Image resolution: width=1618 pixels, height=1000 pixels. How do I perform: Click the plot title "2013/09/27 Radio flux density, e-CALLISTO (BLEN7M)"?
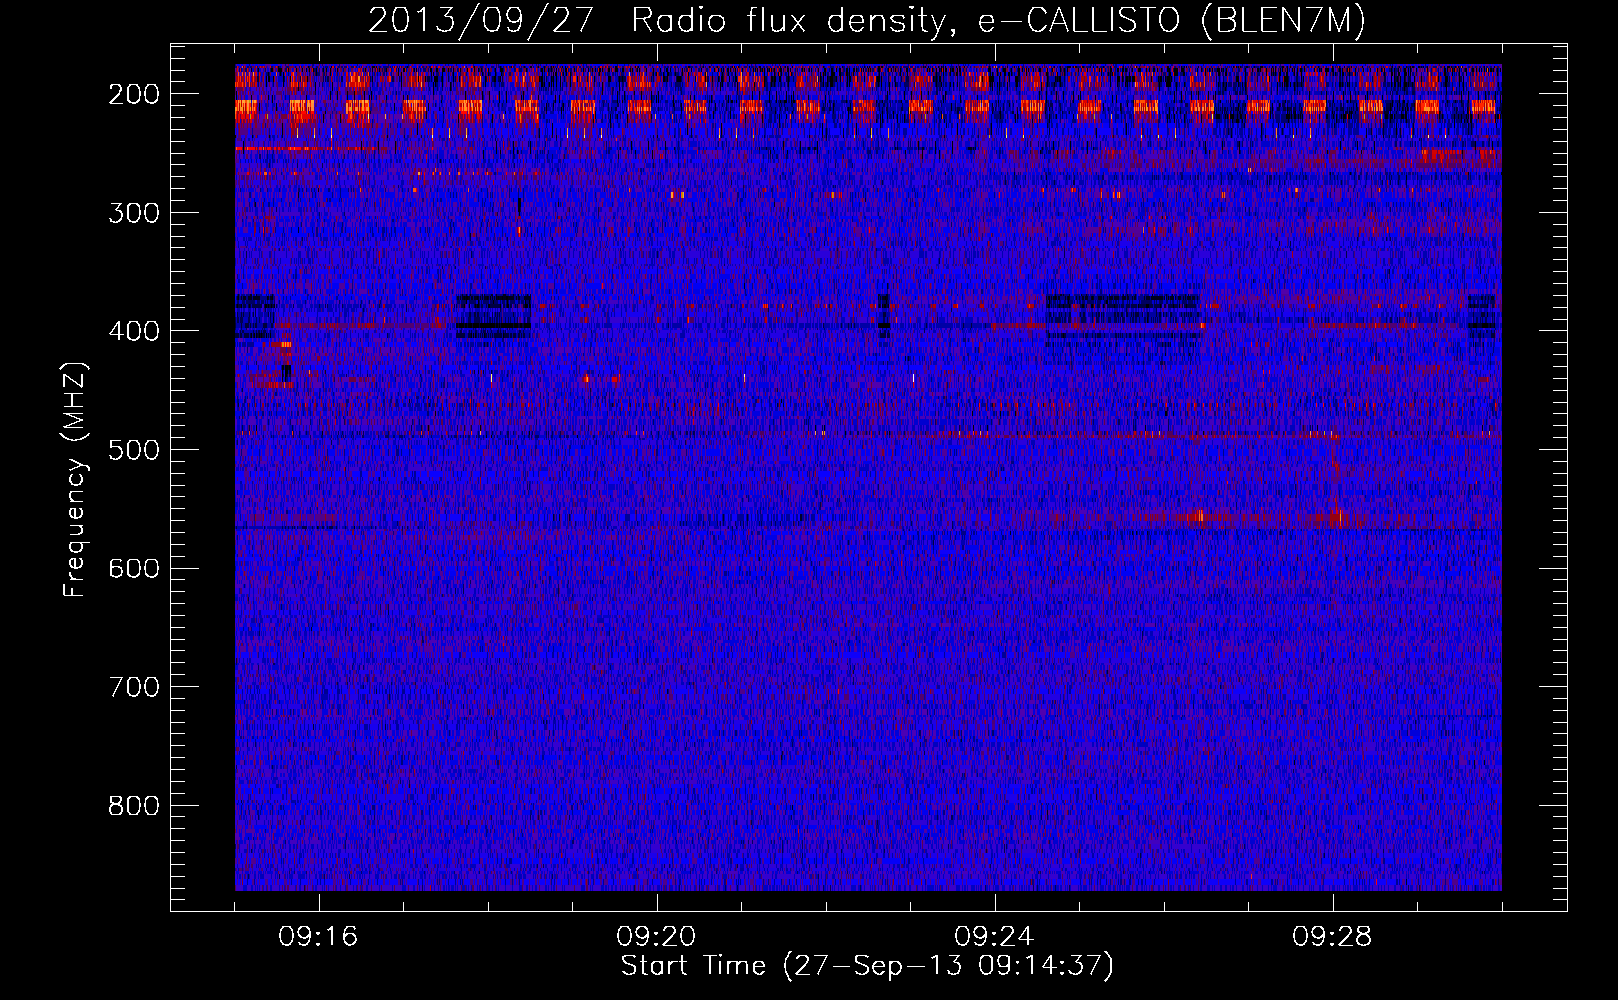(867, 21)
